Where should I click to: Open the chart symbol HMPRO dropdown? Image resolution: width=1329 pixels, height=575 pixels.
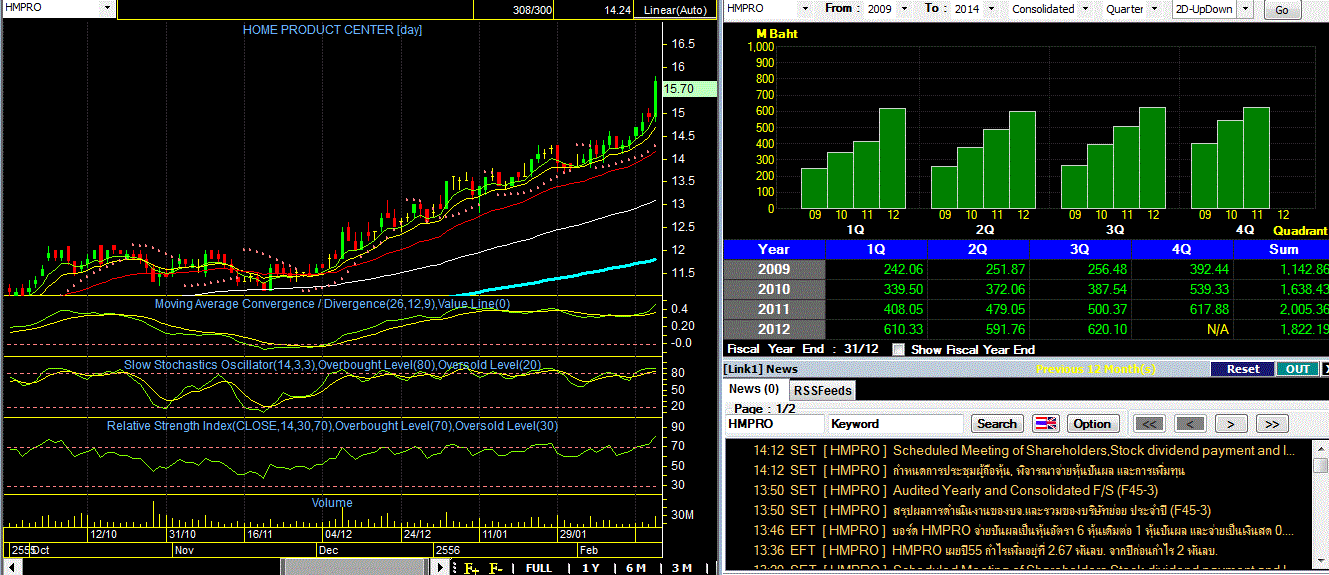(x=108, y=8)
